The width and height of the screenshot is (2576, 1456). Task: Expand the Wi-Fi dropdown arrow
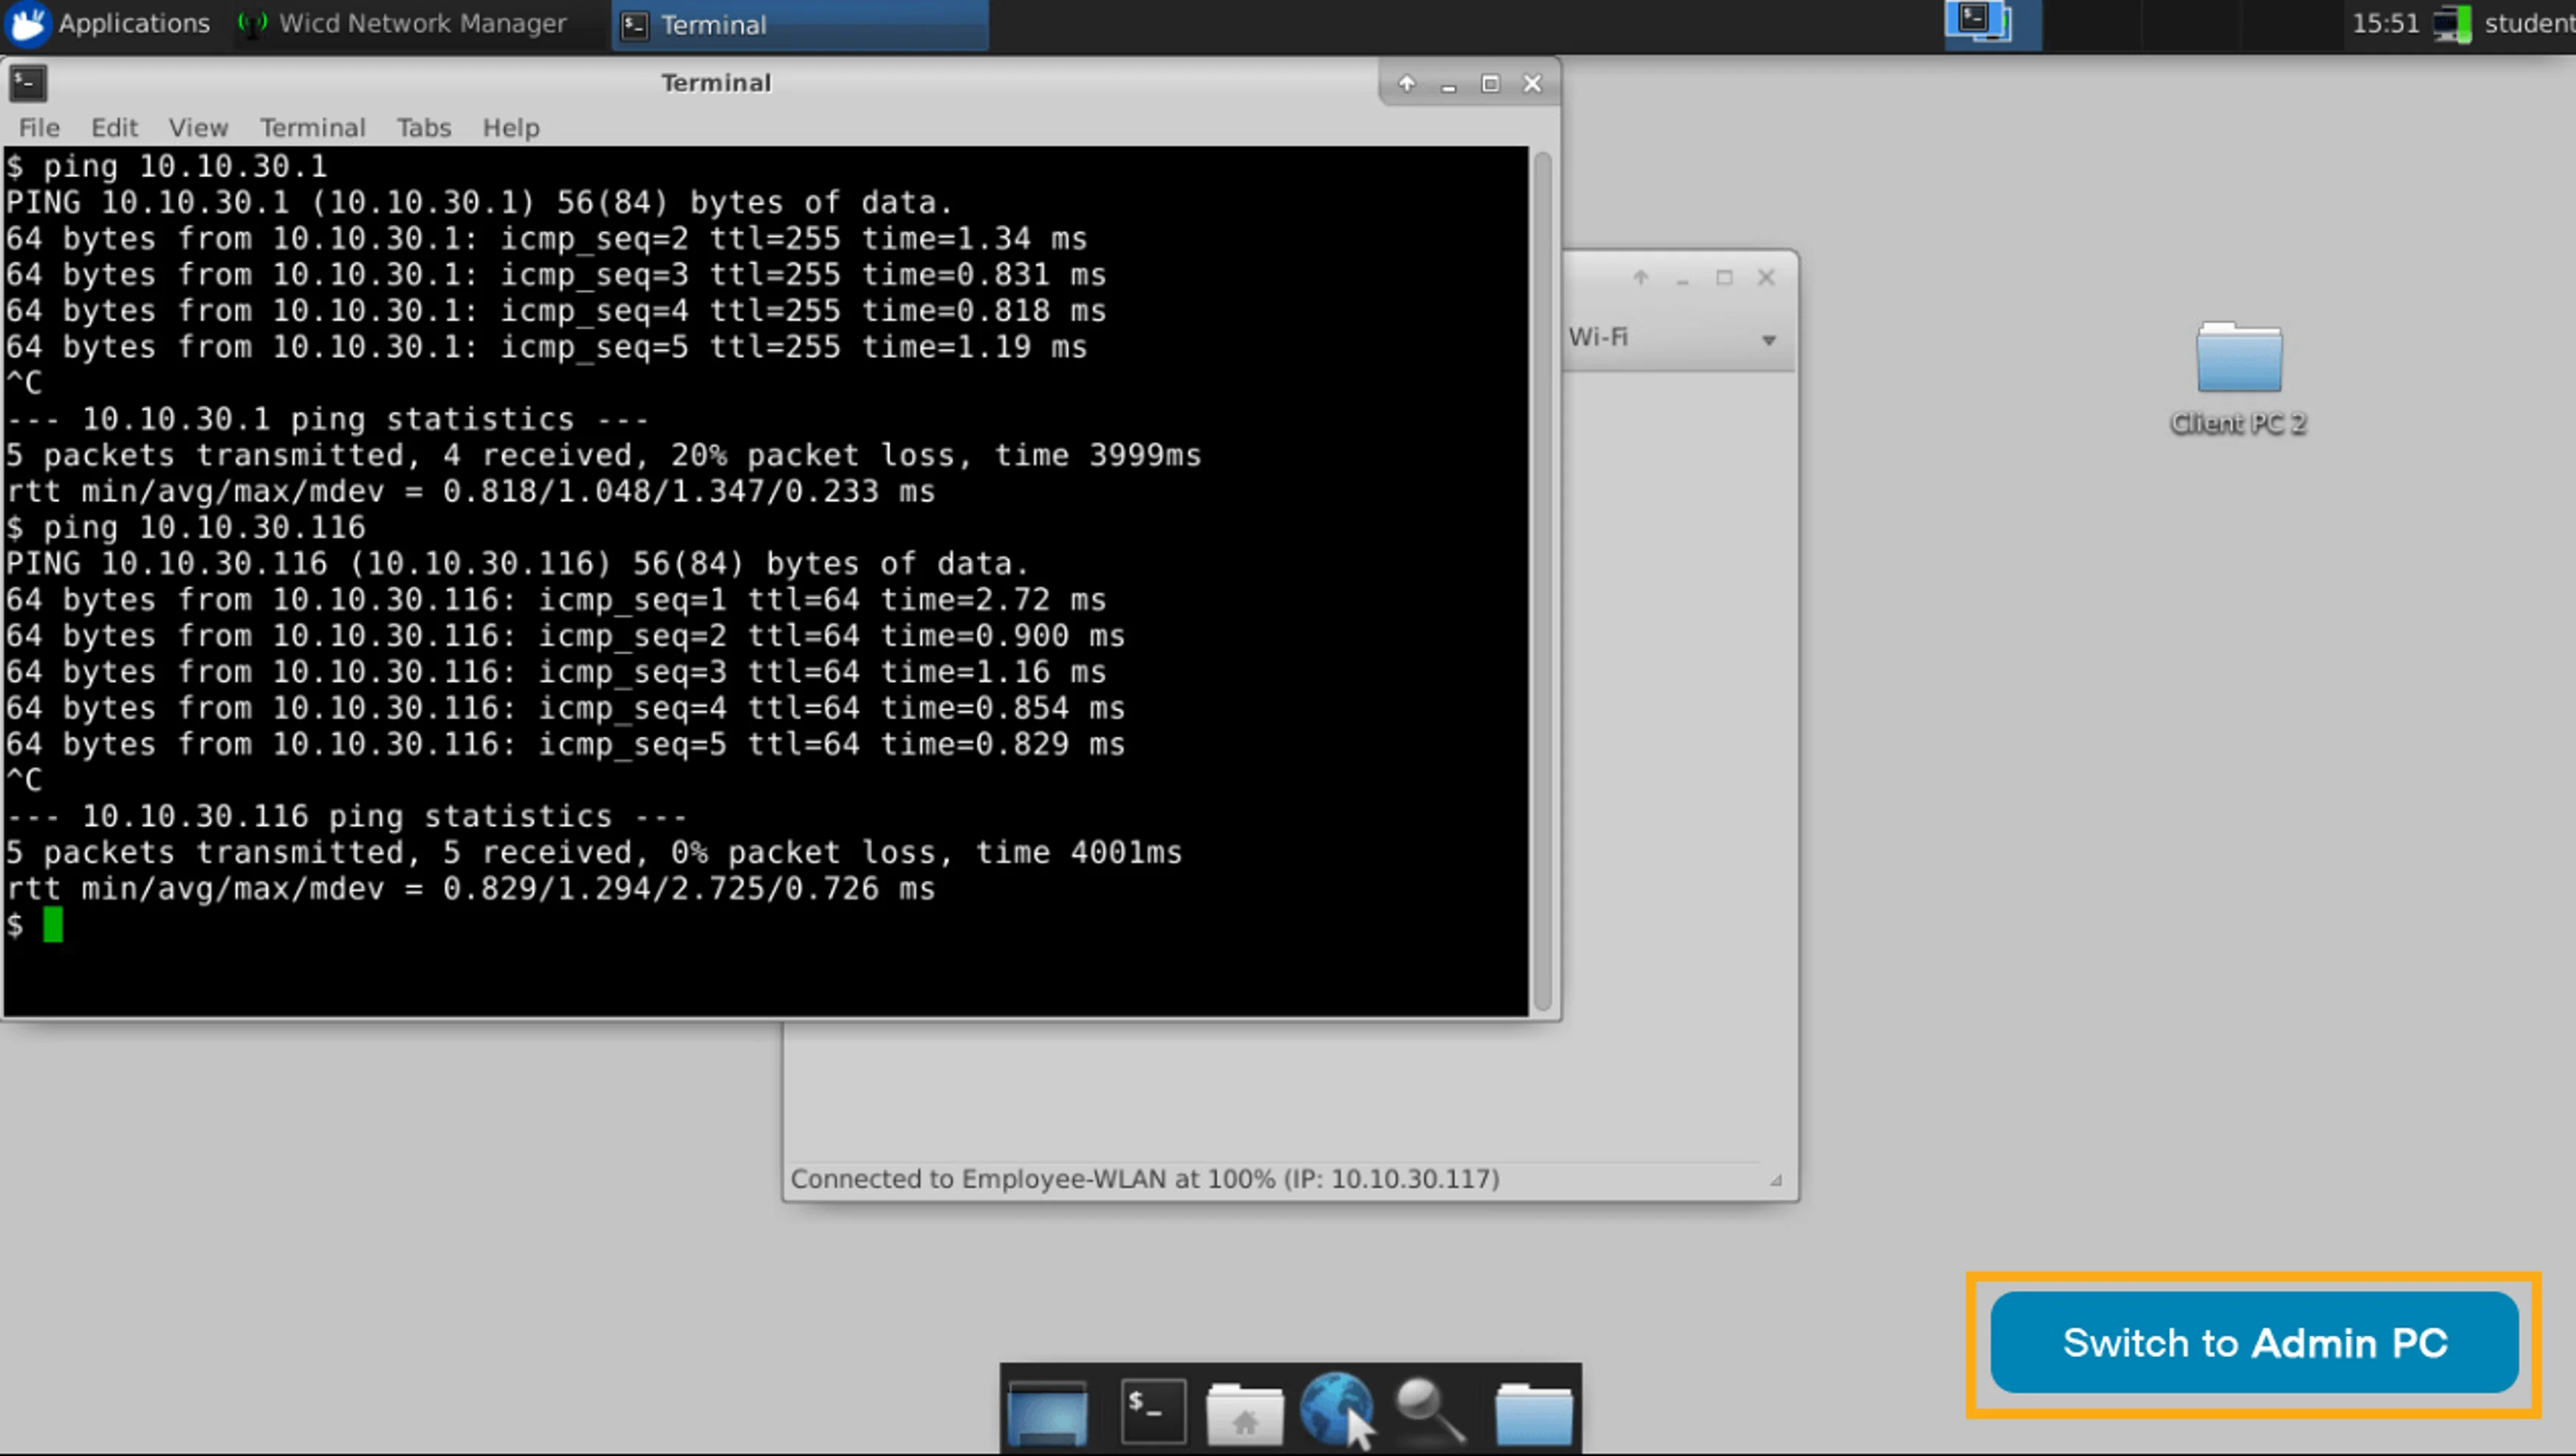pyautogui.click(x=1768, y=340)
